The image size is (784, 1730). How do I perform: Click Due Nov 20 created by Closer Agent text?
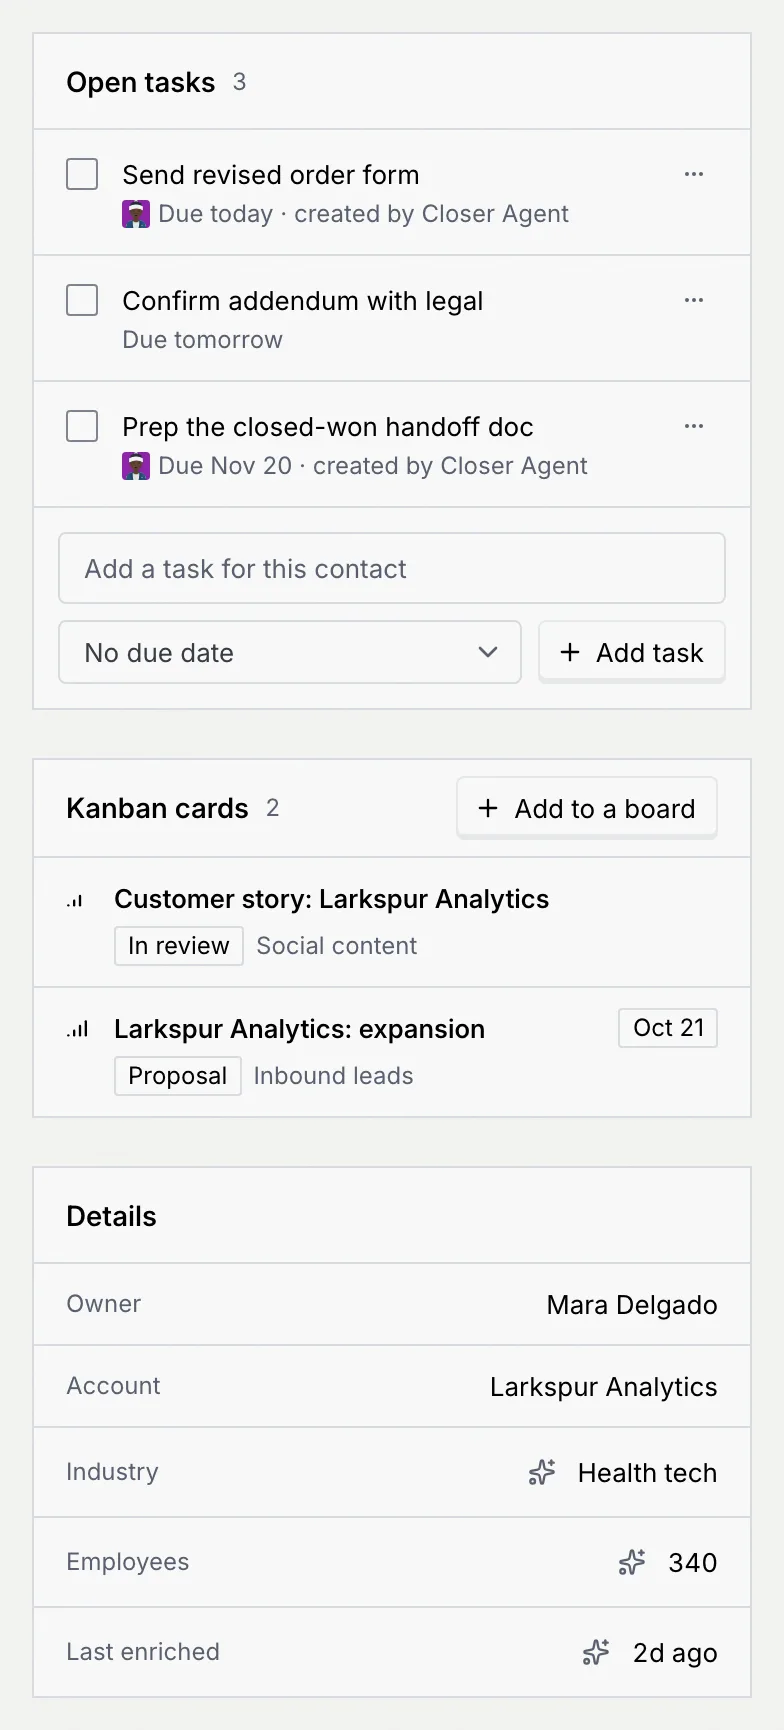point(373,466)
